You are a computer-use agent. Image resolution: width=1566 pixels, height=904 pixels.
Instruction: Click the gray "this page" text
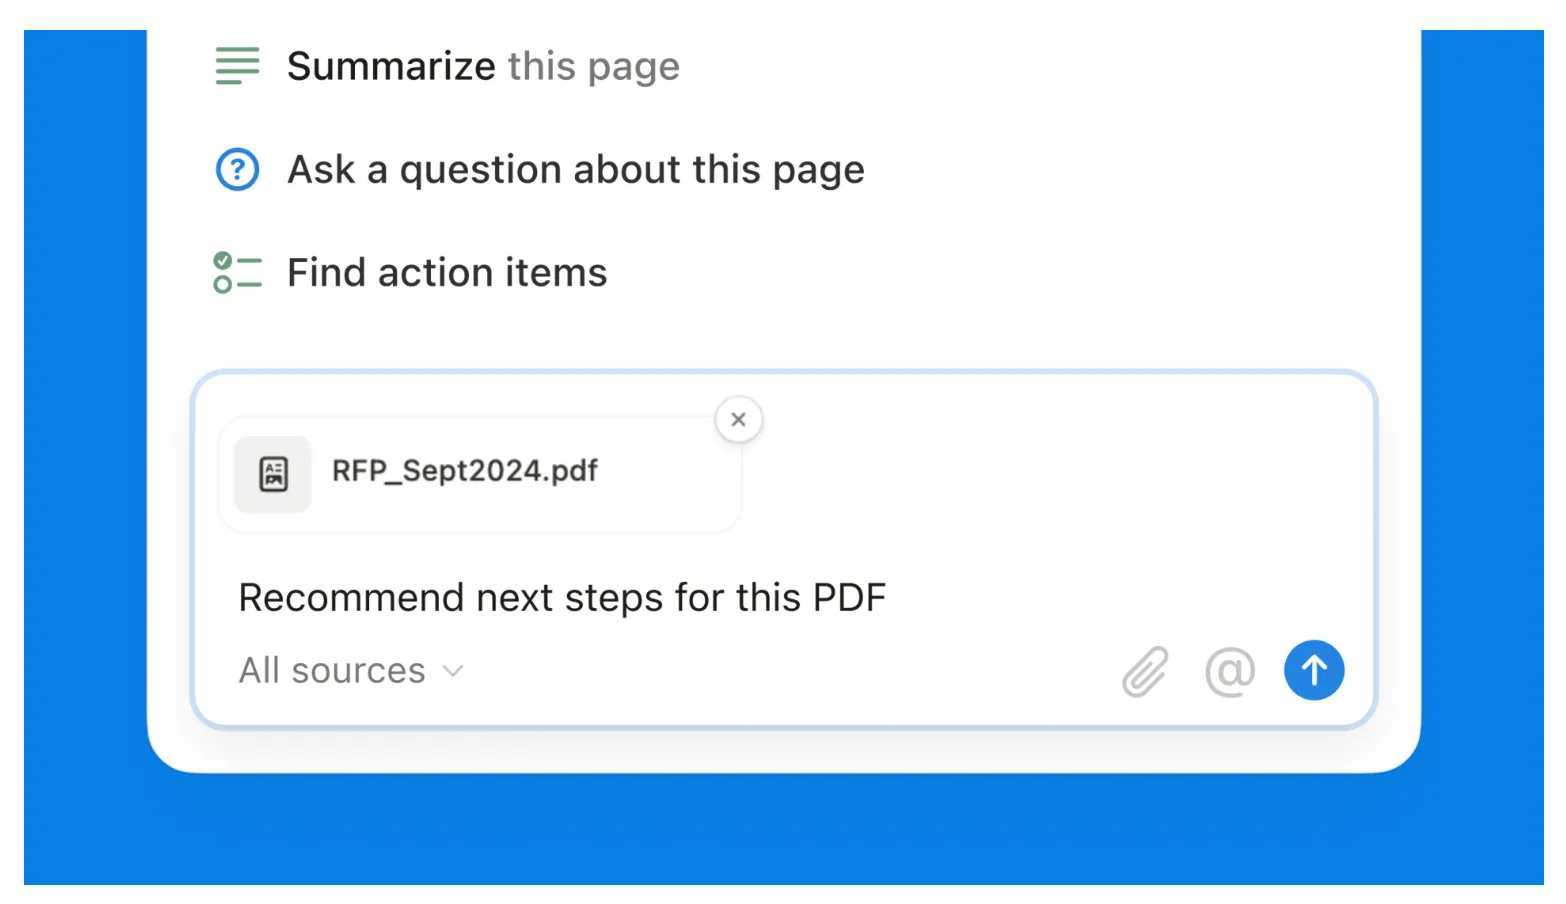pyautogui.click(x=593, y=67)
